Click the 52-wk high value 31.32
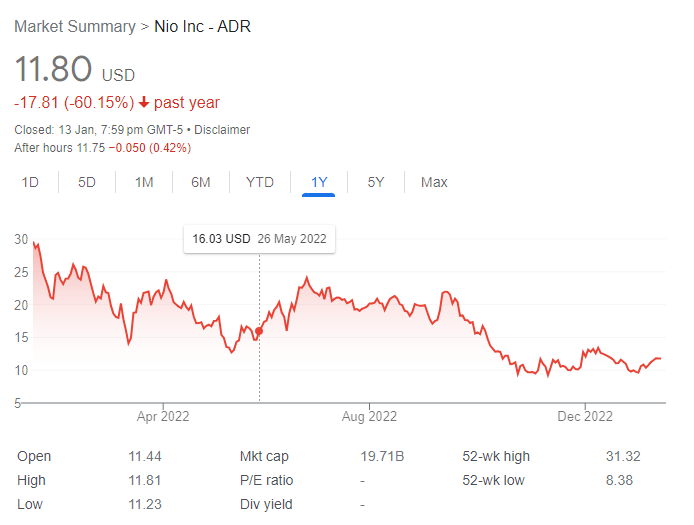 pyautogui.click(x=623, y=456)
